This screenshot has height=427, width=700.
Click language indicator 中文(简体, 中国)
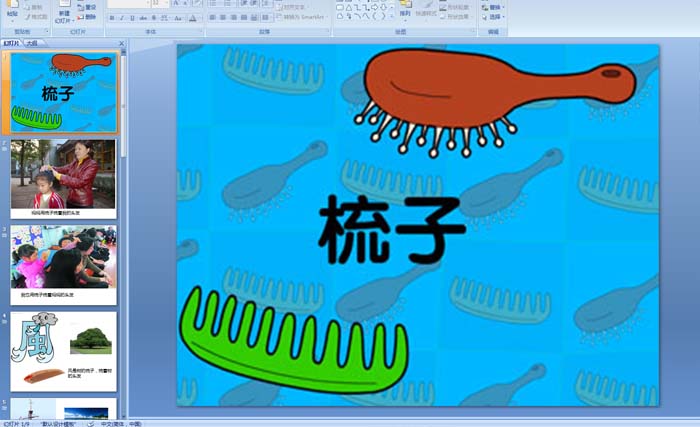[x=121, y=423]
